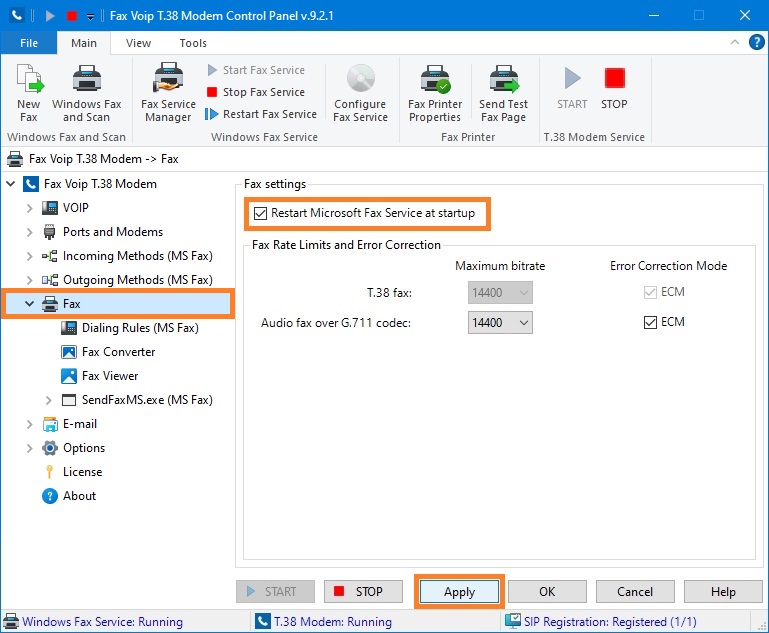Click the phone icon in title bar
Screen dimensions: 769x633
coord(17,15)
